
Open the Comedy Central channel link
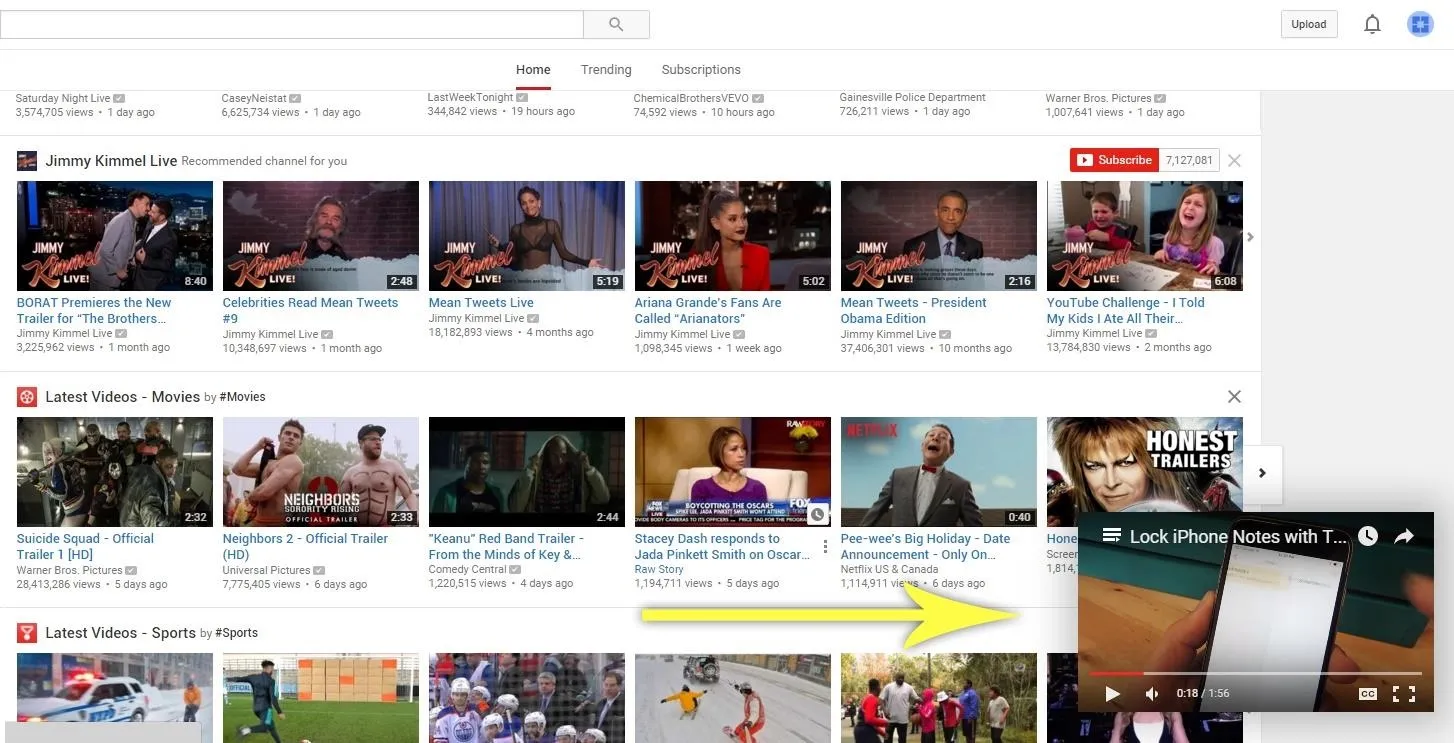click(469, 570)
